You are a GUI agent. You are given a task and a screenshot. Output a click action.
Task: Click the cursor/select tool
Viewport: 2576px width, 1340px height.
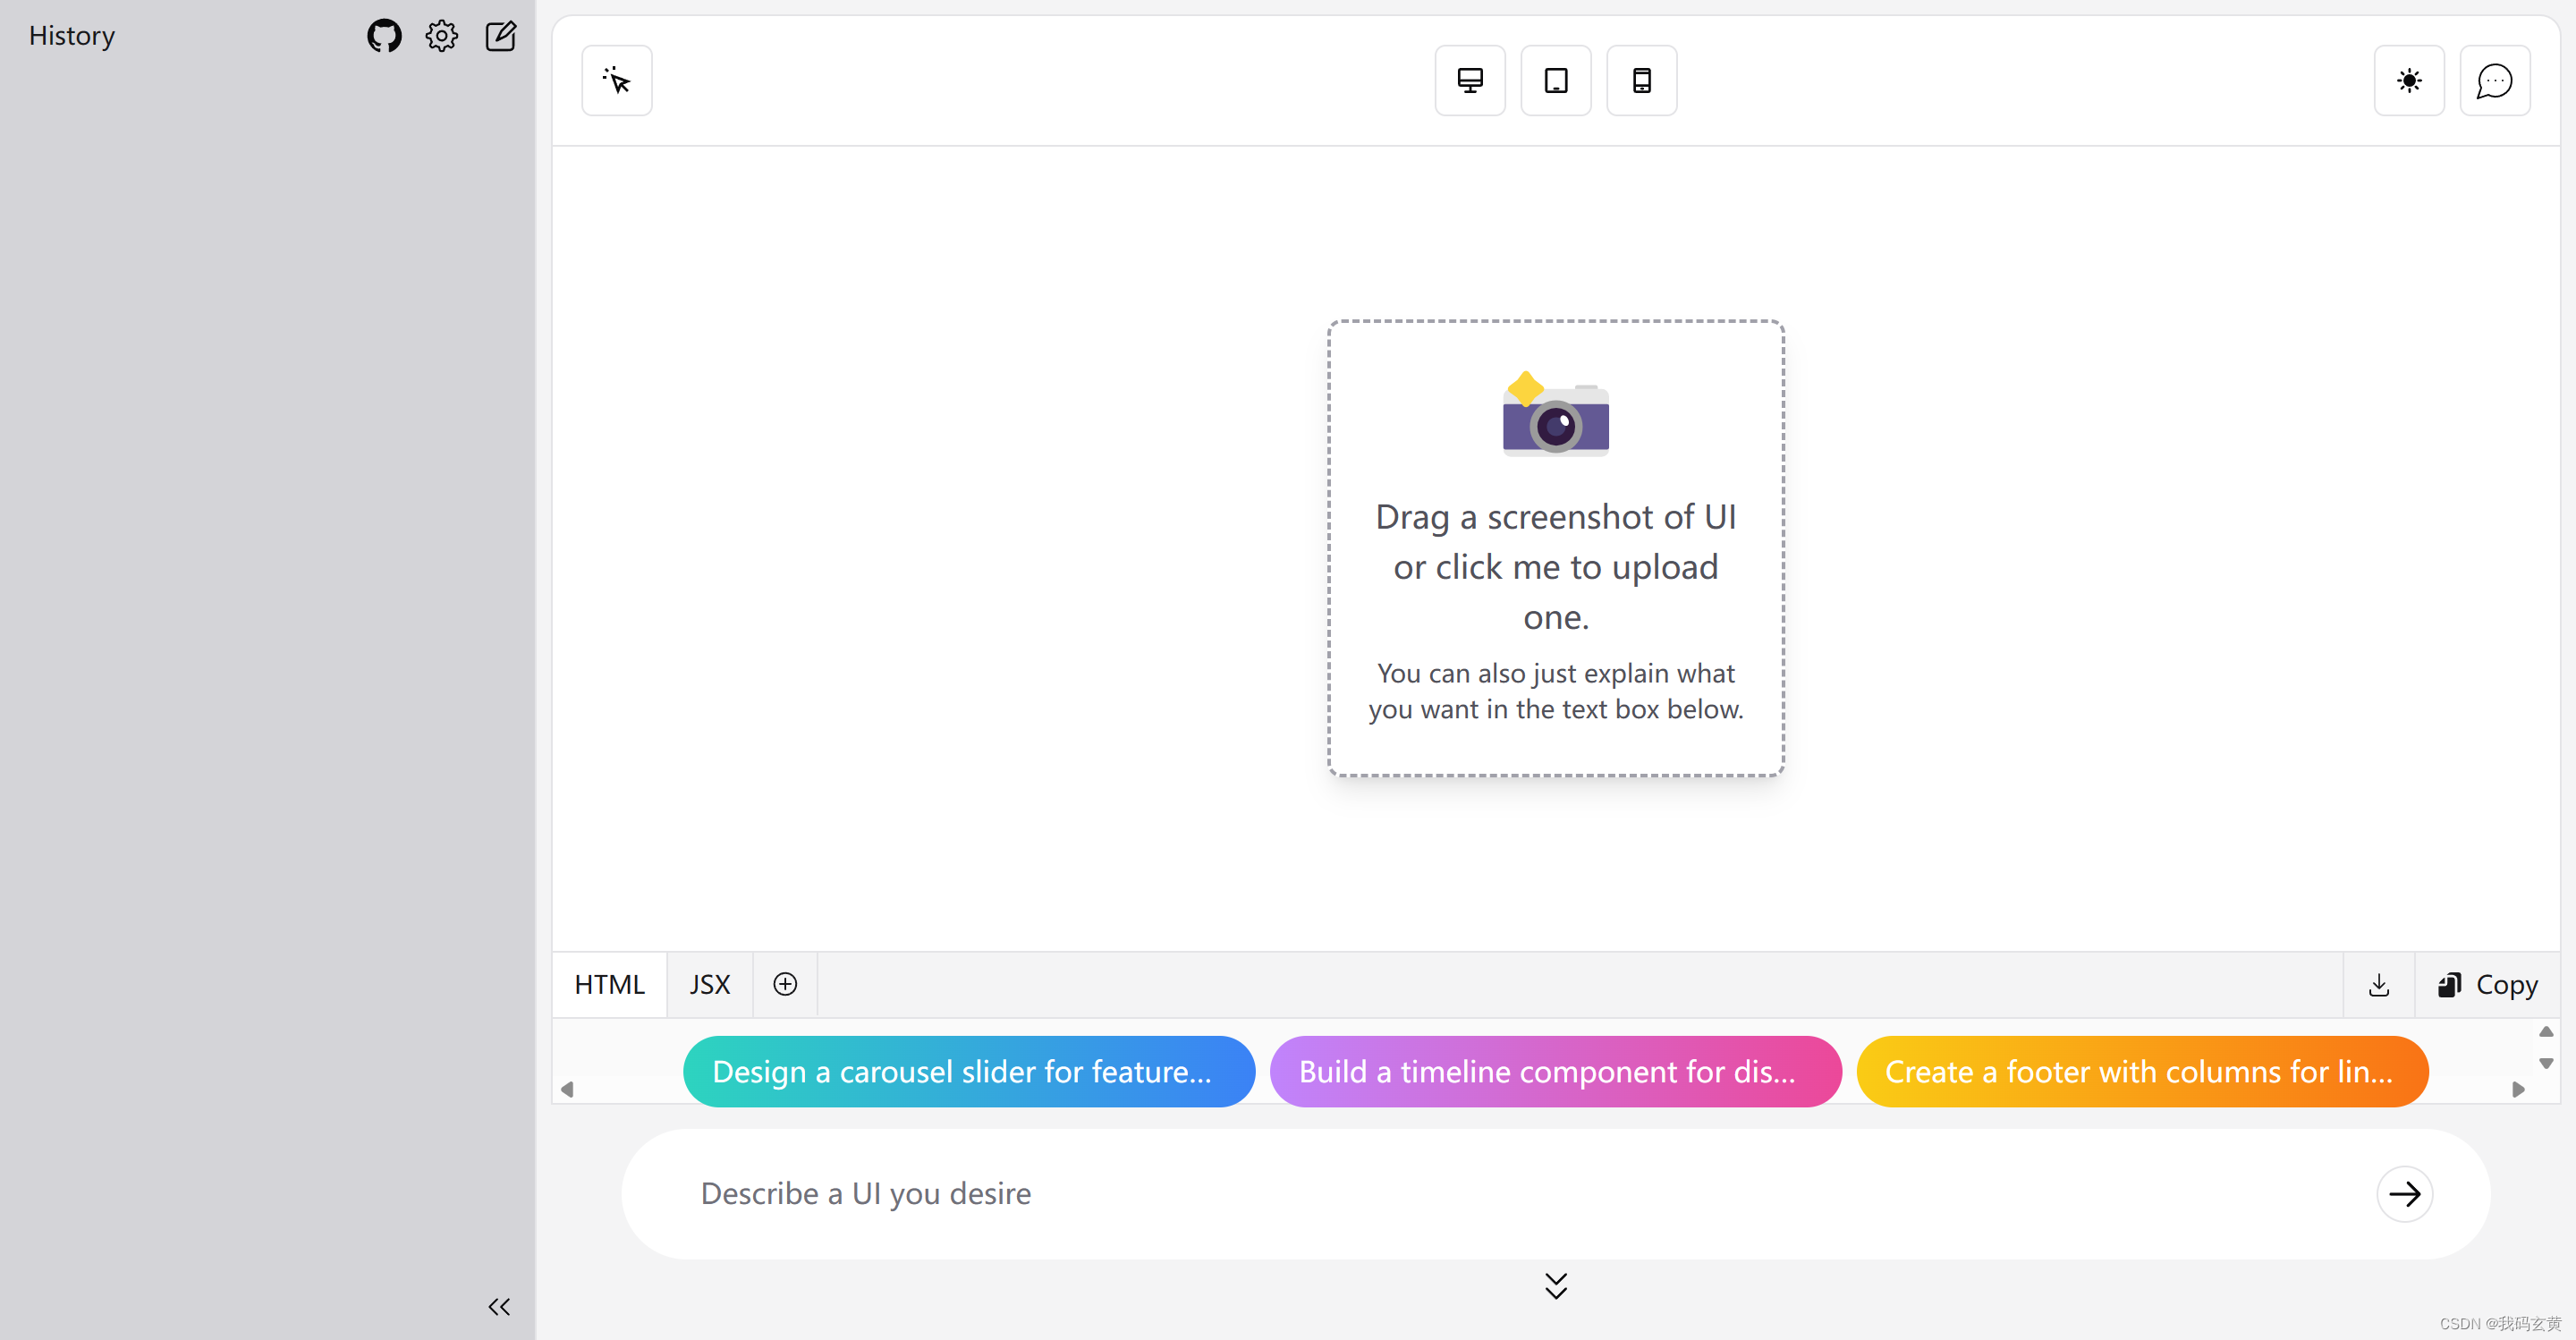pos(617,81)
